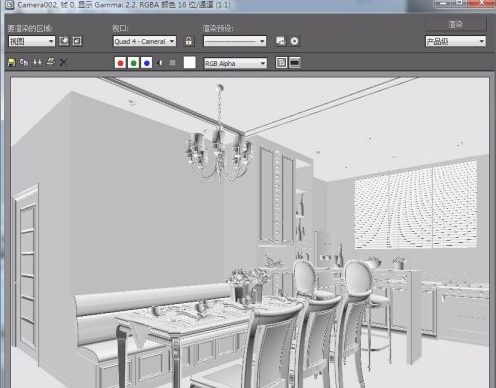Screen dimensions: 496x388
Task: Toggle the green channel display
Action: (133, 63)
